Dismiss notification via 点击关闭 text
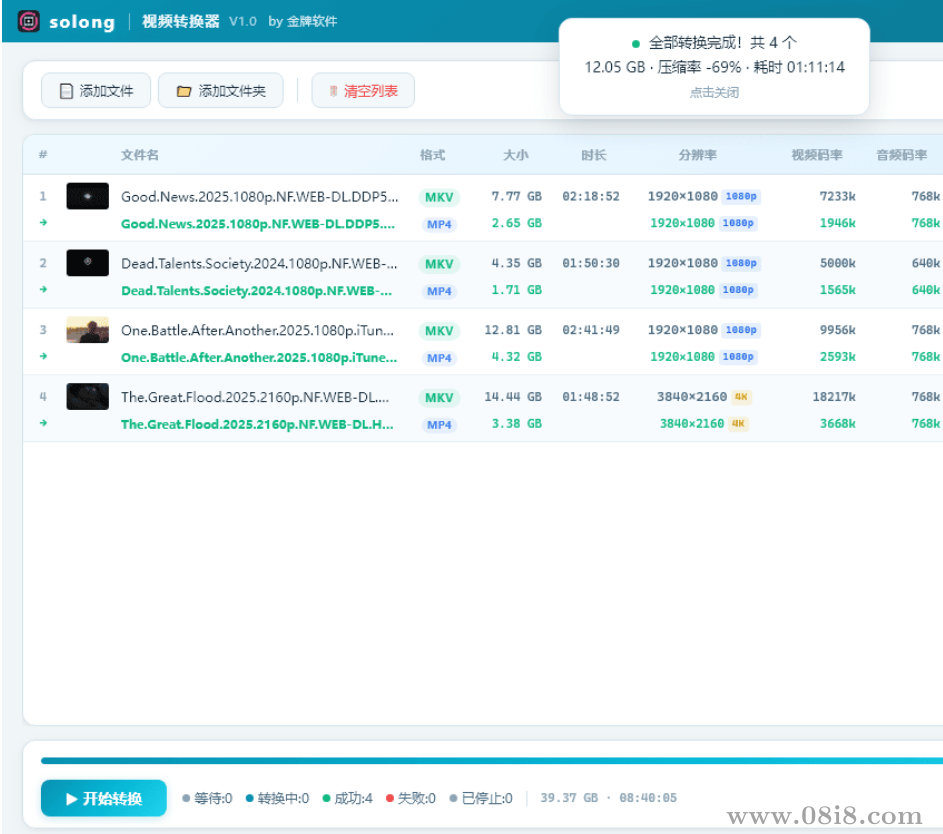 coord(714,92)
